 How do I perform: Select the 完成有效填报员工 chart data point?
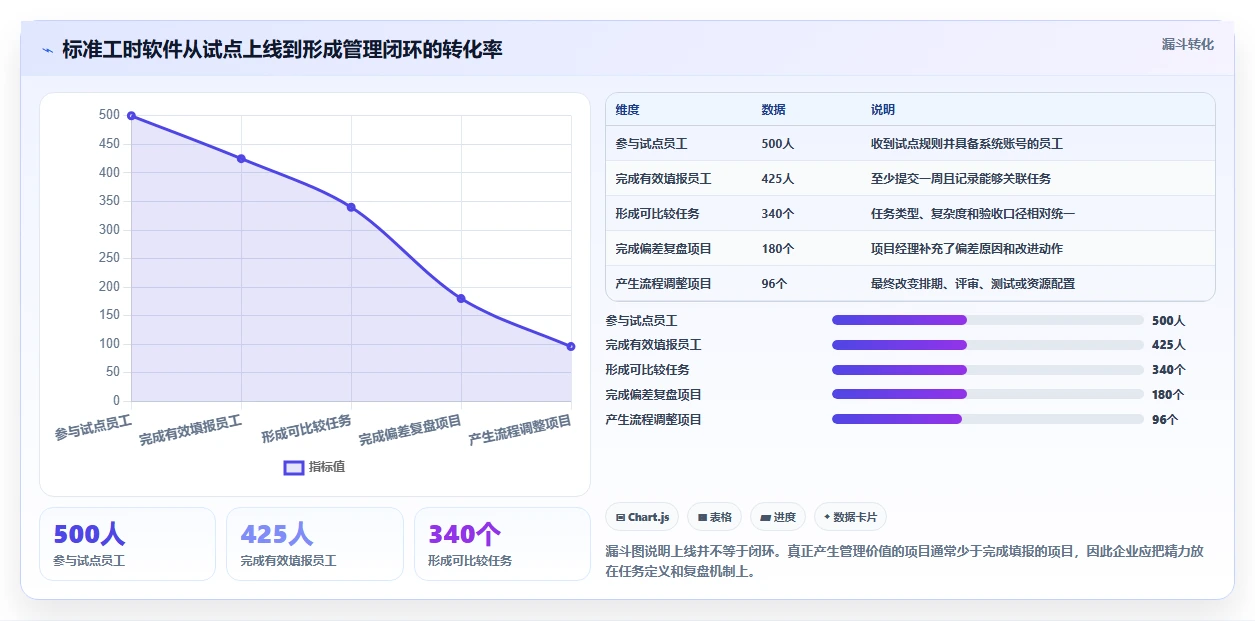click(x=241, y=159)
